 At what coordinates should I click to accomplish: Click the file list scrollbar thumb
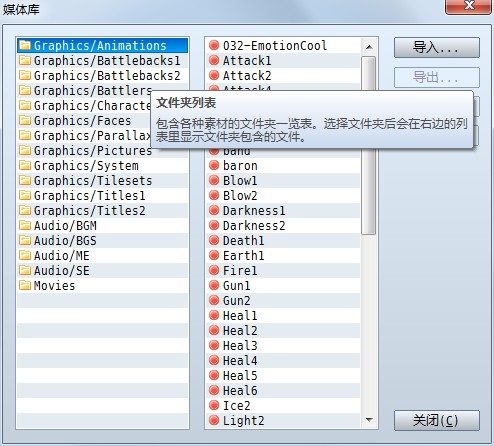pos(369,145)
